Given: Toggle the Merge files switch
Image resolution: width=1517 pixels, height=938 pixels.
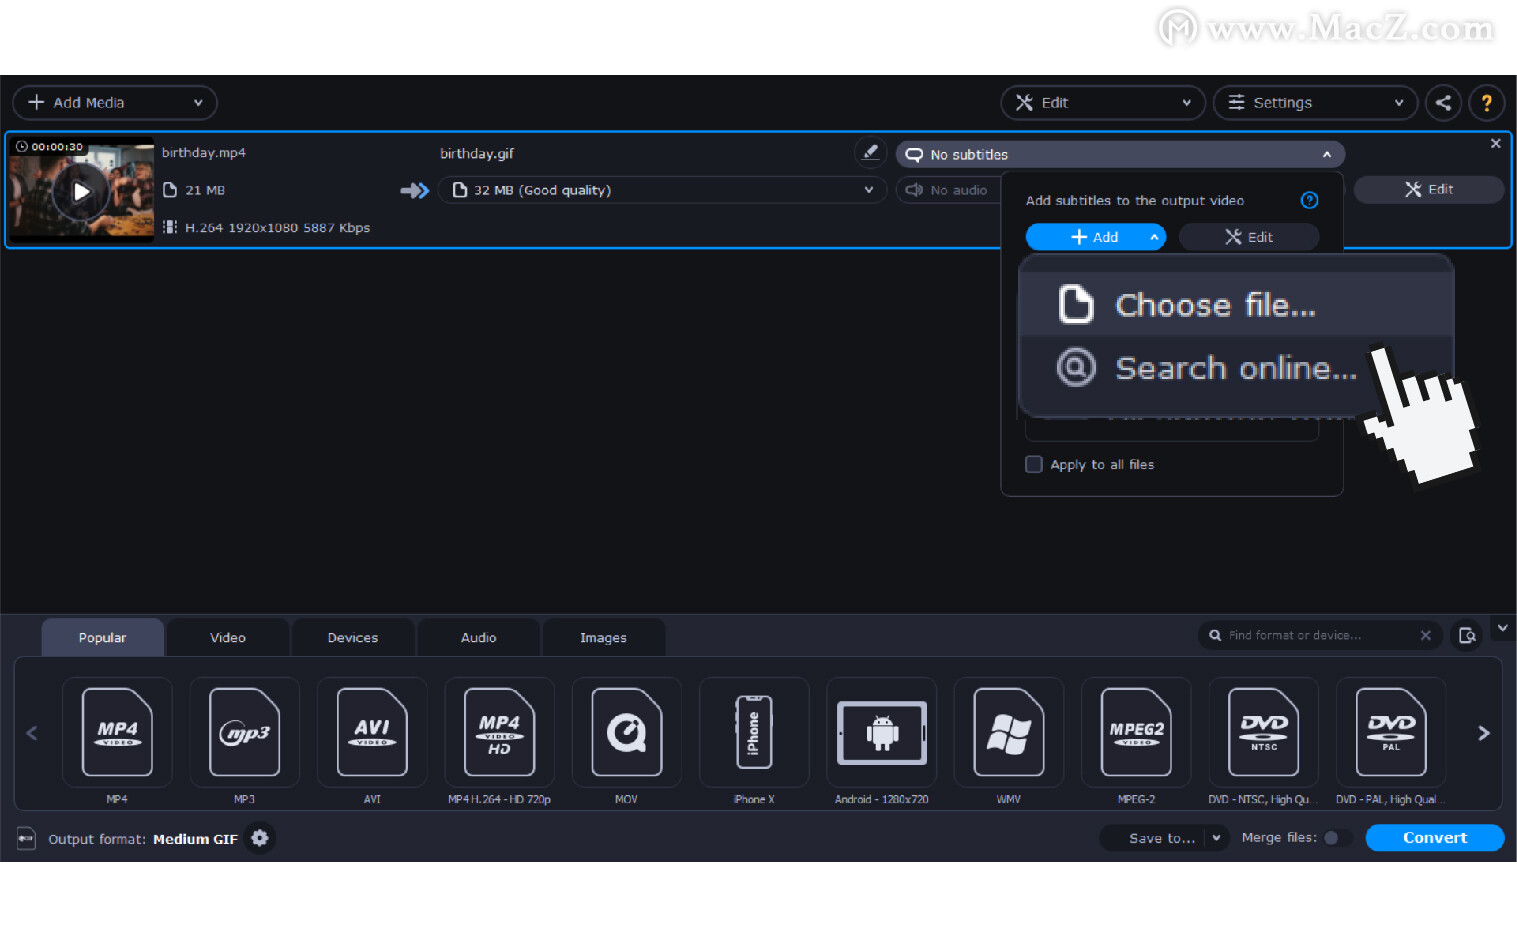Looking at the screenshot, I should (1337, 838).
